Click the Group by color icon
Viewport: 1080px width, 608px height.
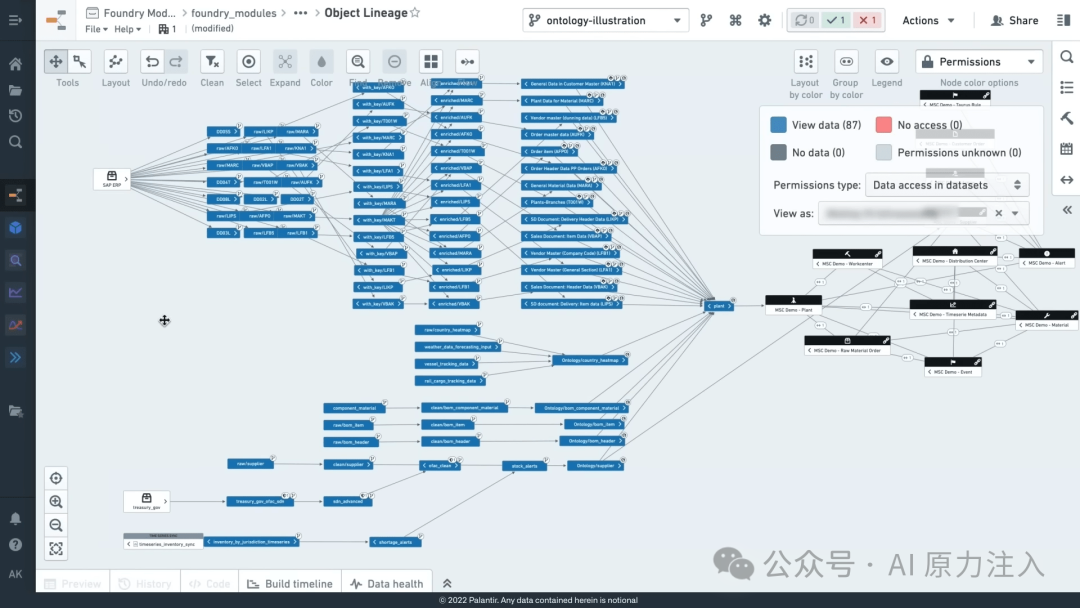[x=846, y=62]
